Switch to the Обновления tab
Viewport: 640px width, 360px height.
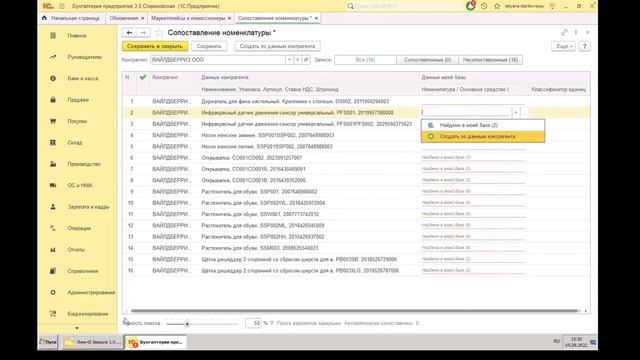pyautogui.click(x=124, y=18)
